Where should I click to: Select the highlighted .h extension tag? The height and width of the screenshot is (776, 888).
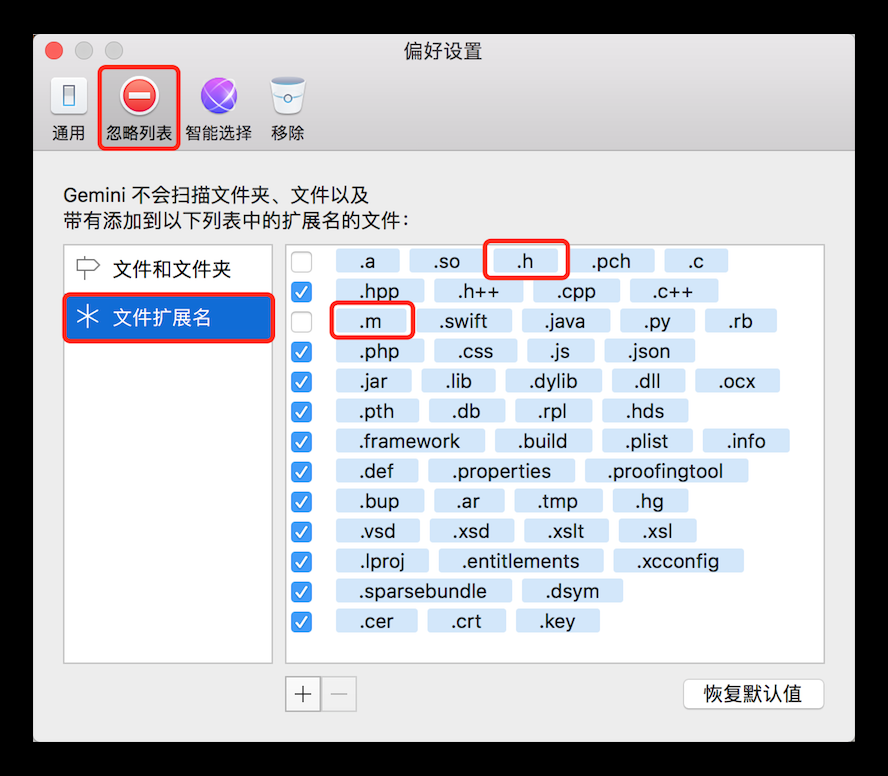click(526, 260)
